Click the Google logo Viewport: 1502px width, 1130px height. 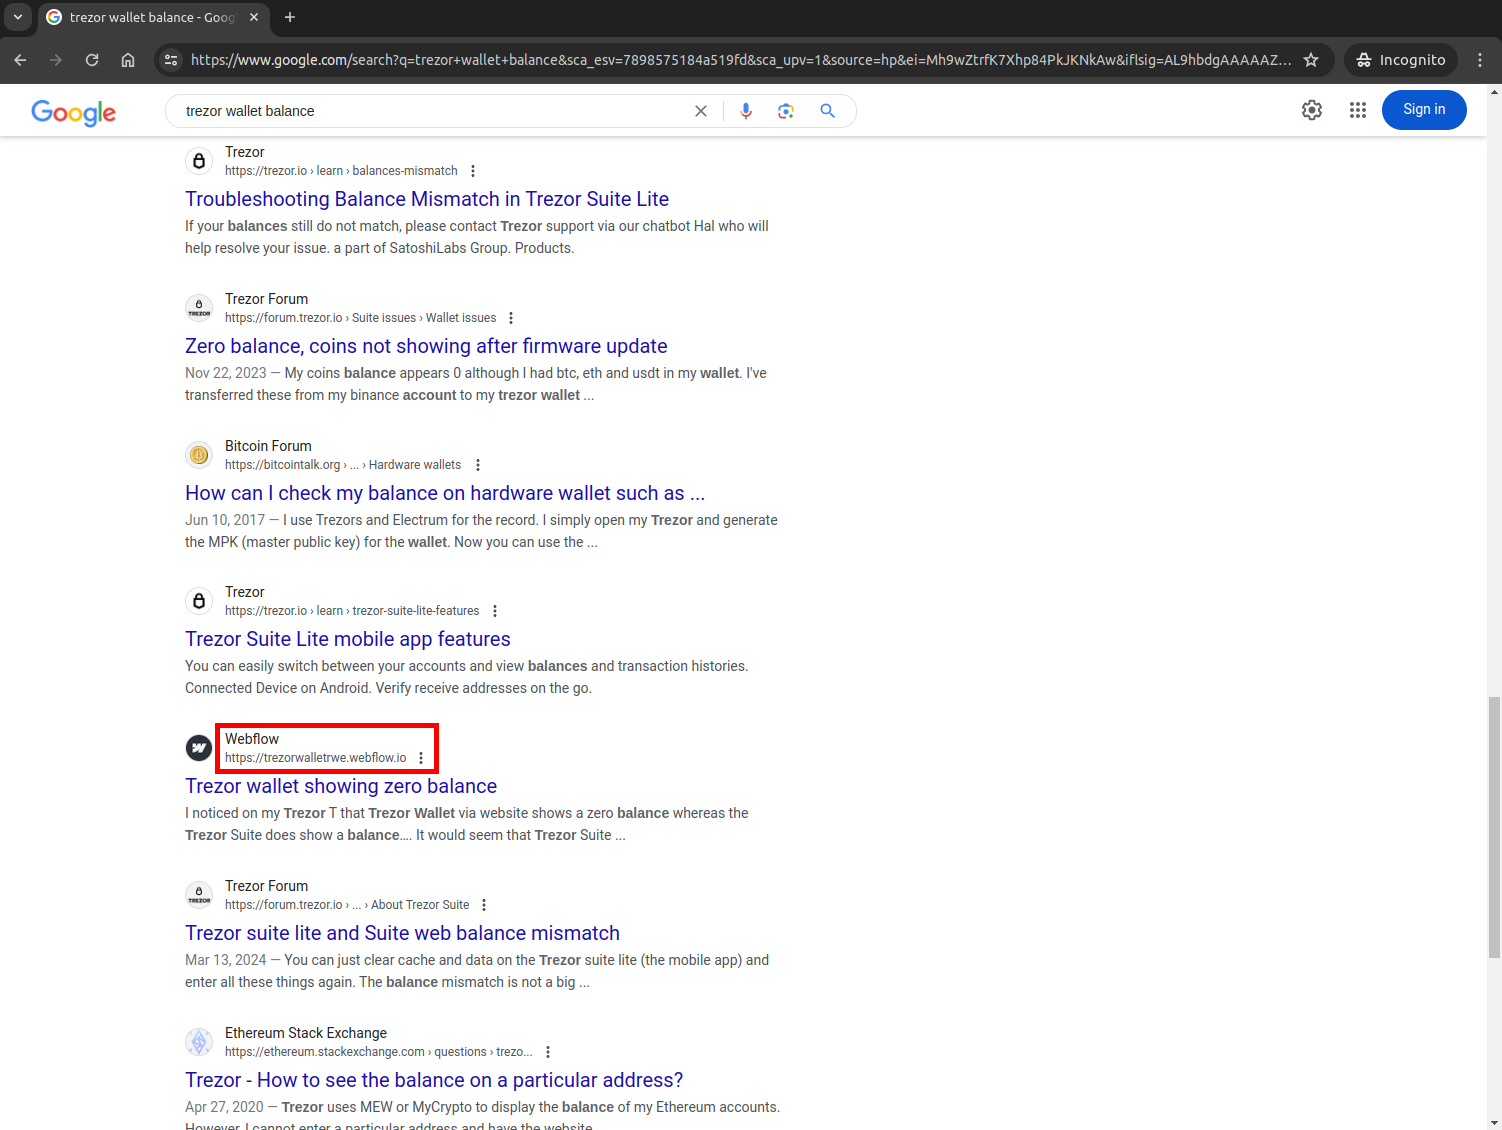[x=74, y=112]
